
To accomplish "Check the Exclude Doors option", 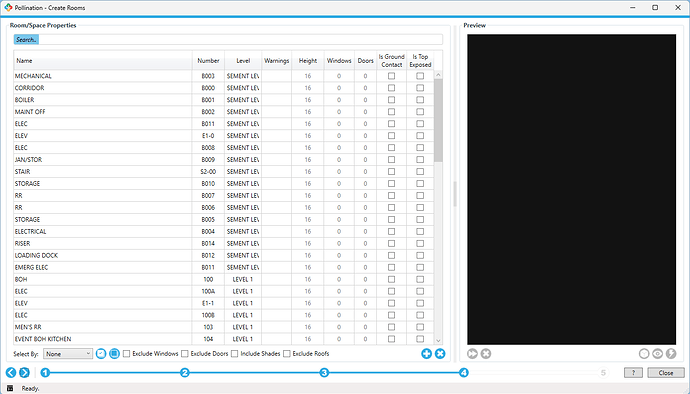I will click(x=185, y=353).
